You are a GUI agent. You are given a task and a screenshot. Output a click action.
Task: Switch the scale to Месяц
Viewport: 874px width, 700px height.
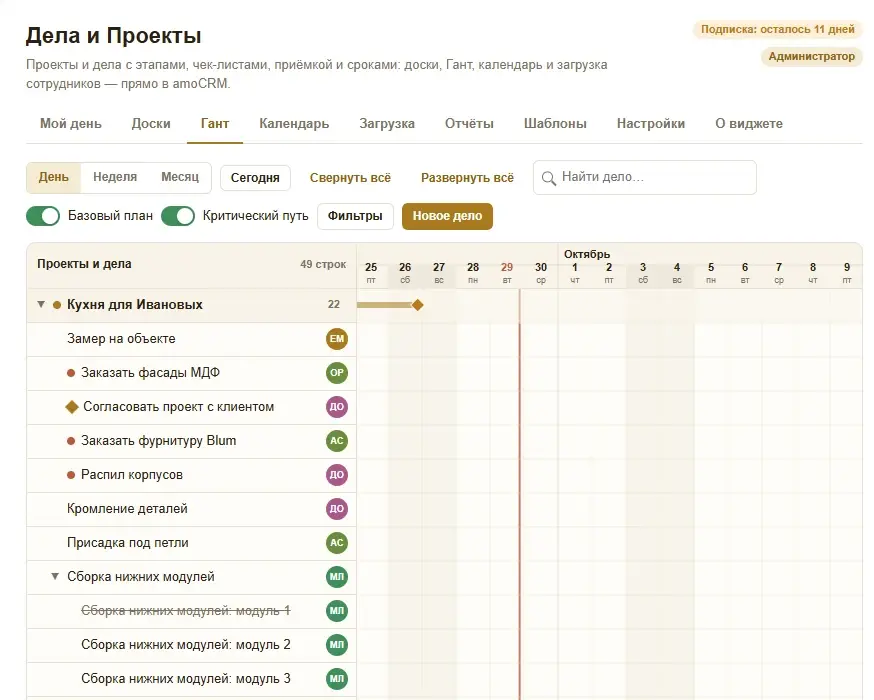pyautogui.click(x=180, y=177)
